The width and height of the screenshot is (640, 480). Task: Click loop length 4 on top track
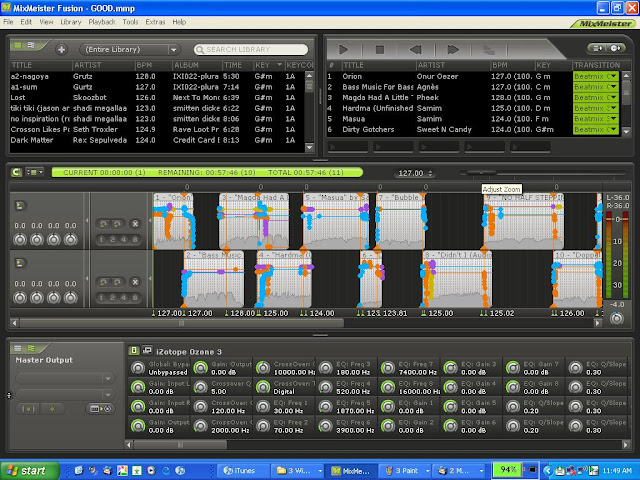coord(124,240)
